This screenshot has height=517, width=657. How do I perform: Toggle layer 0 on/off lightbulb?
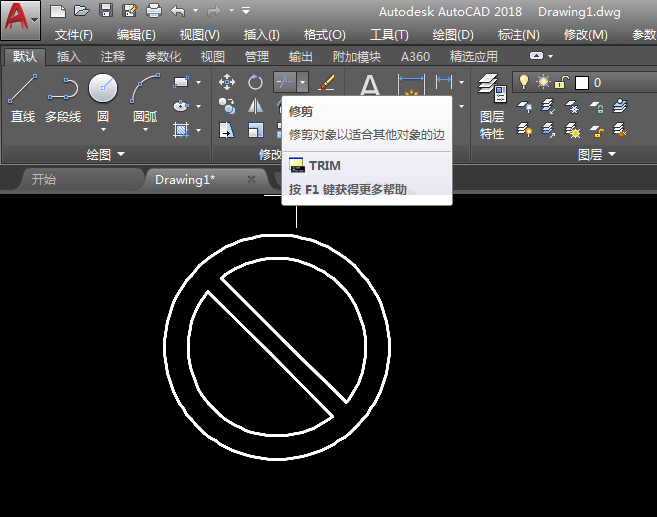(523, 82)
